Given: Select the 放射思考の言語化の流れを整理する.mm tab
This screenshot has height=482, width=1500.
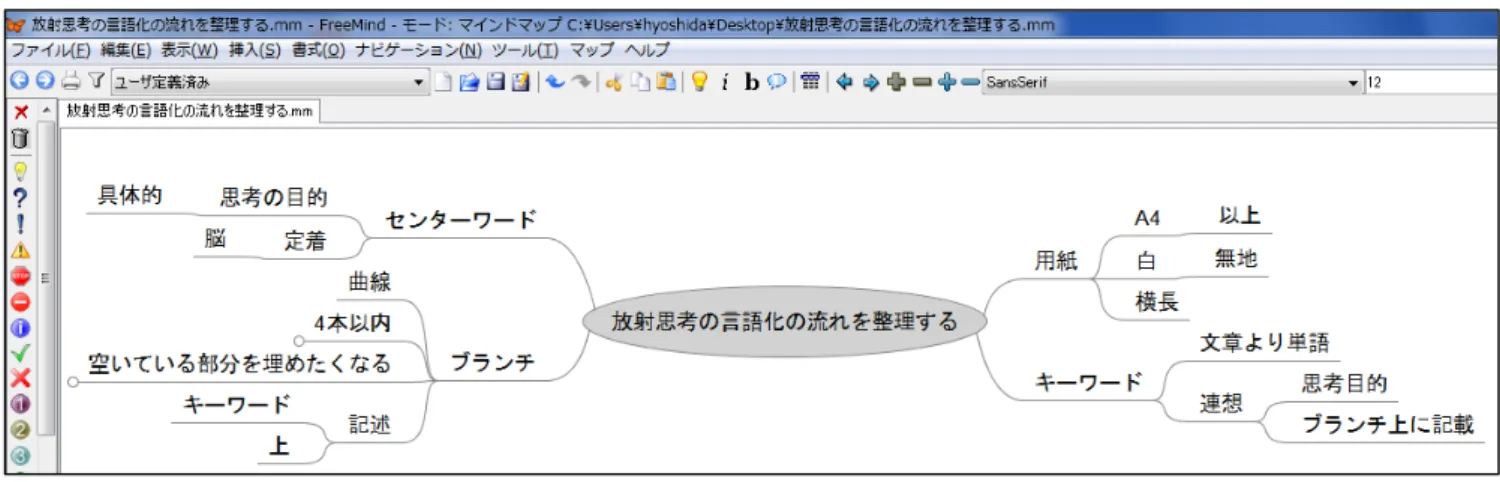Looking at the screenshot, I should (189, 113).
